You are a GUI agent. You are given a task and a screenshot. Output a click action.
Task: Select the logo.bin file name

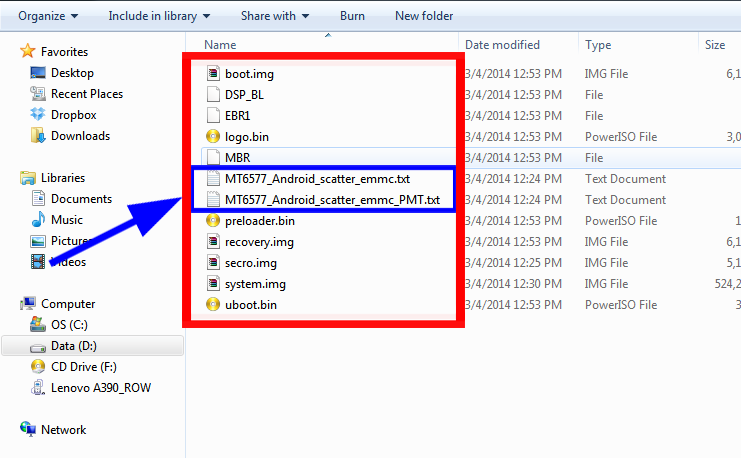(x=247, y=137)
